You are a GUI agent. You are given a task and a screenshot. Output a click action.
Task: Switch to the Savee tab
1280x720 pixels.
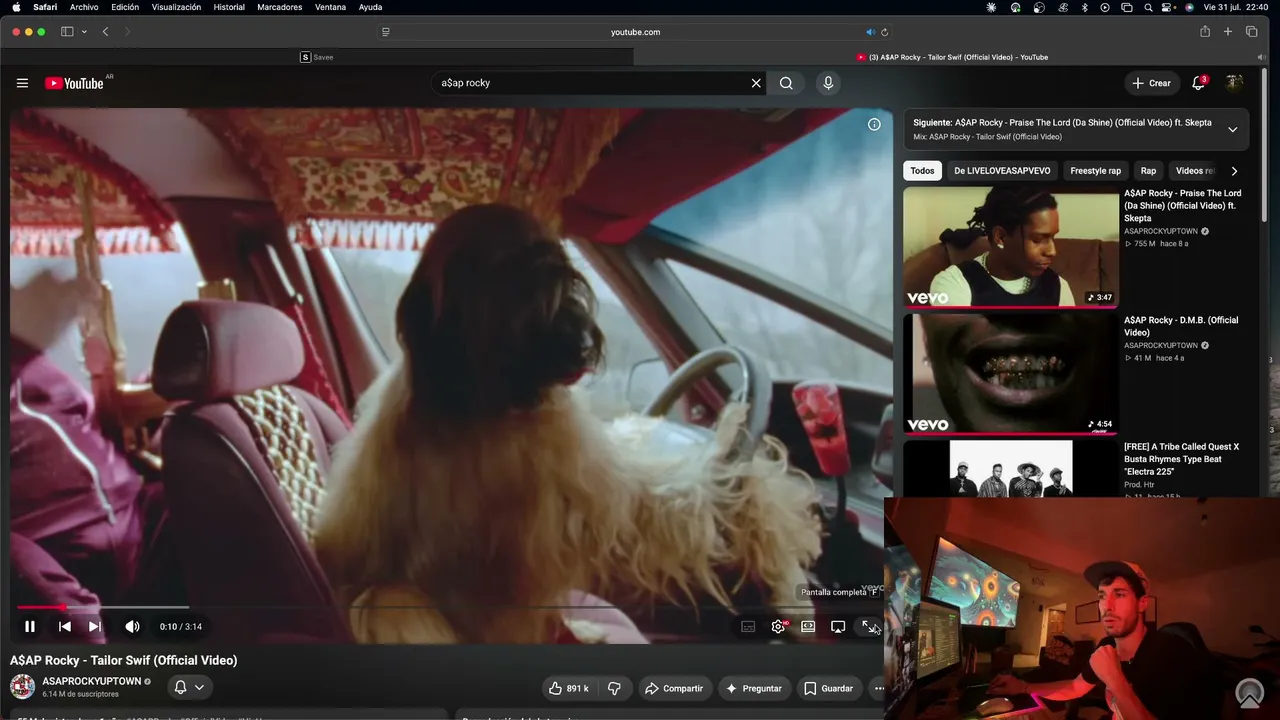(x=317, y=57)
